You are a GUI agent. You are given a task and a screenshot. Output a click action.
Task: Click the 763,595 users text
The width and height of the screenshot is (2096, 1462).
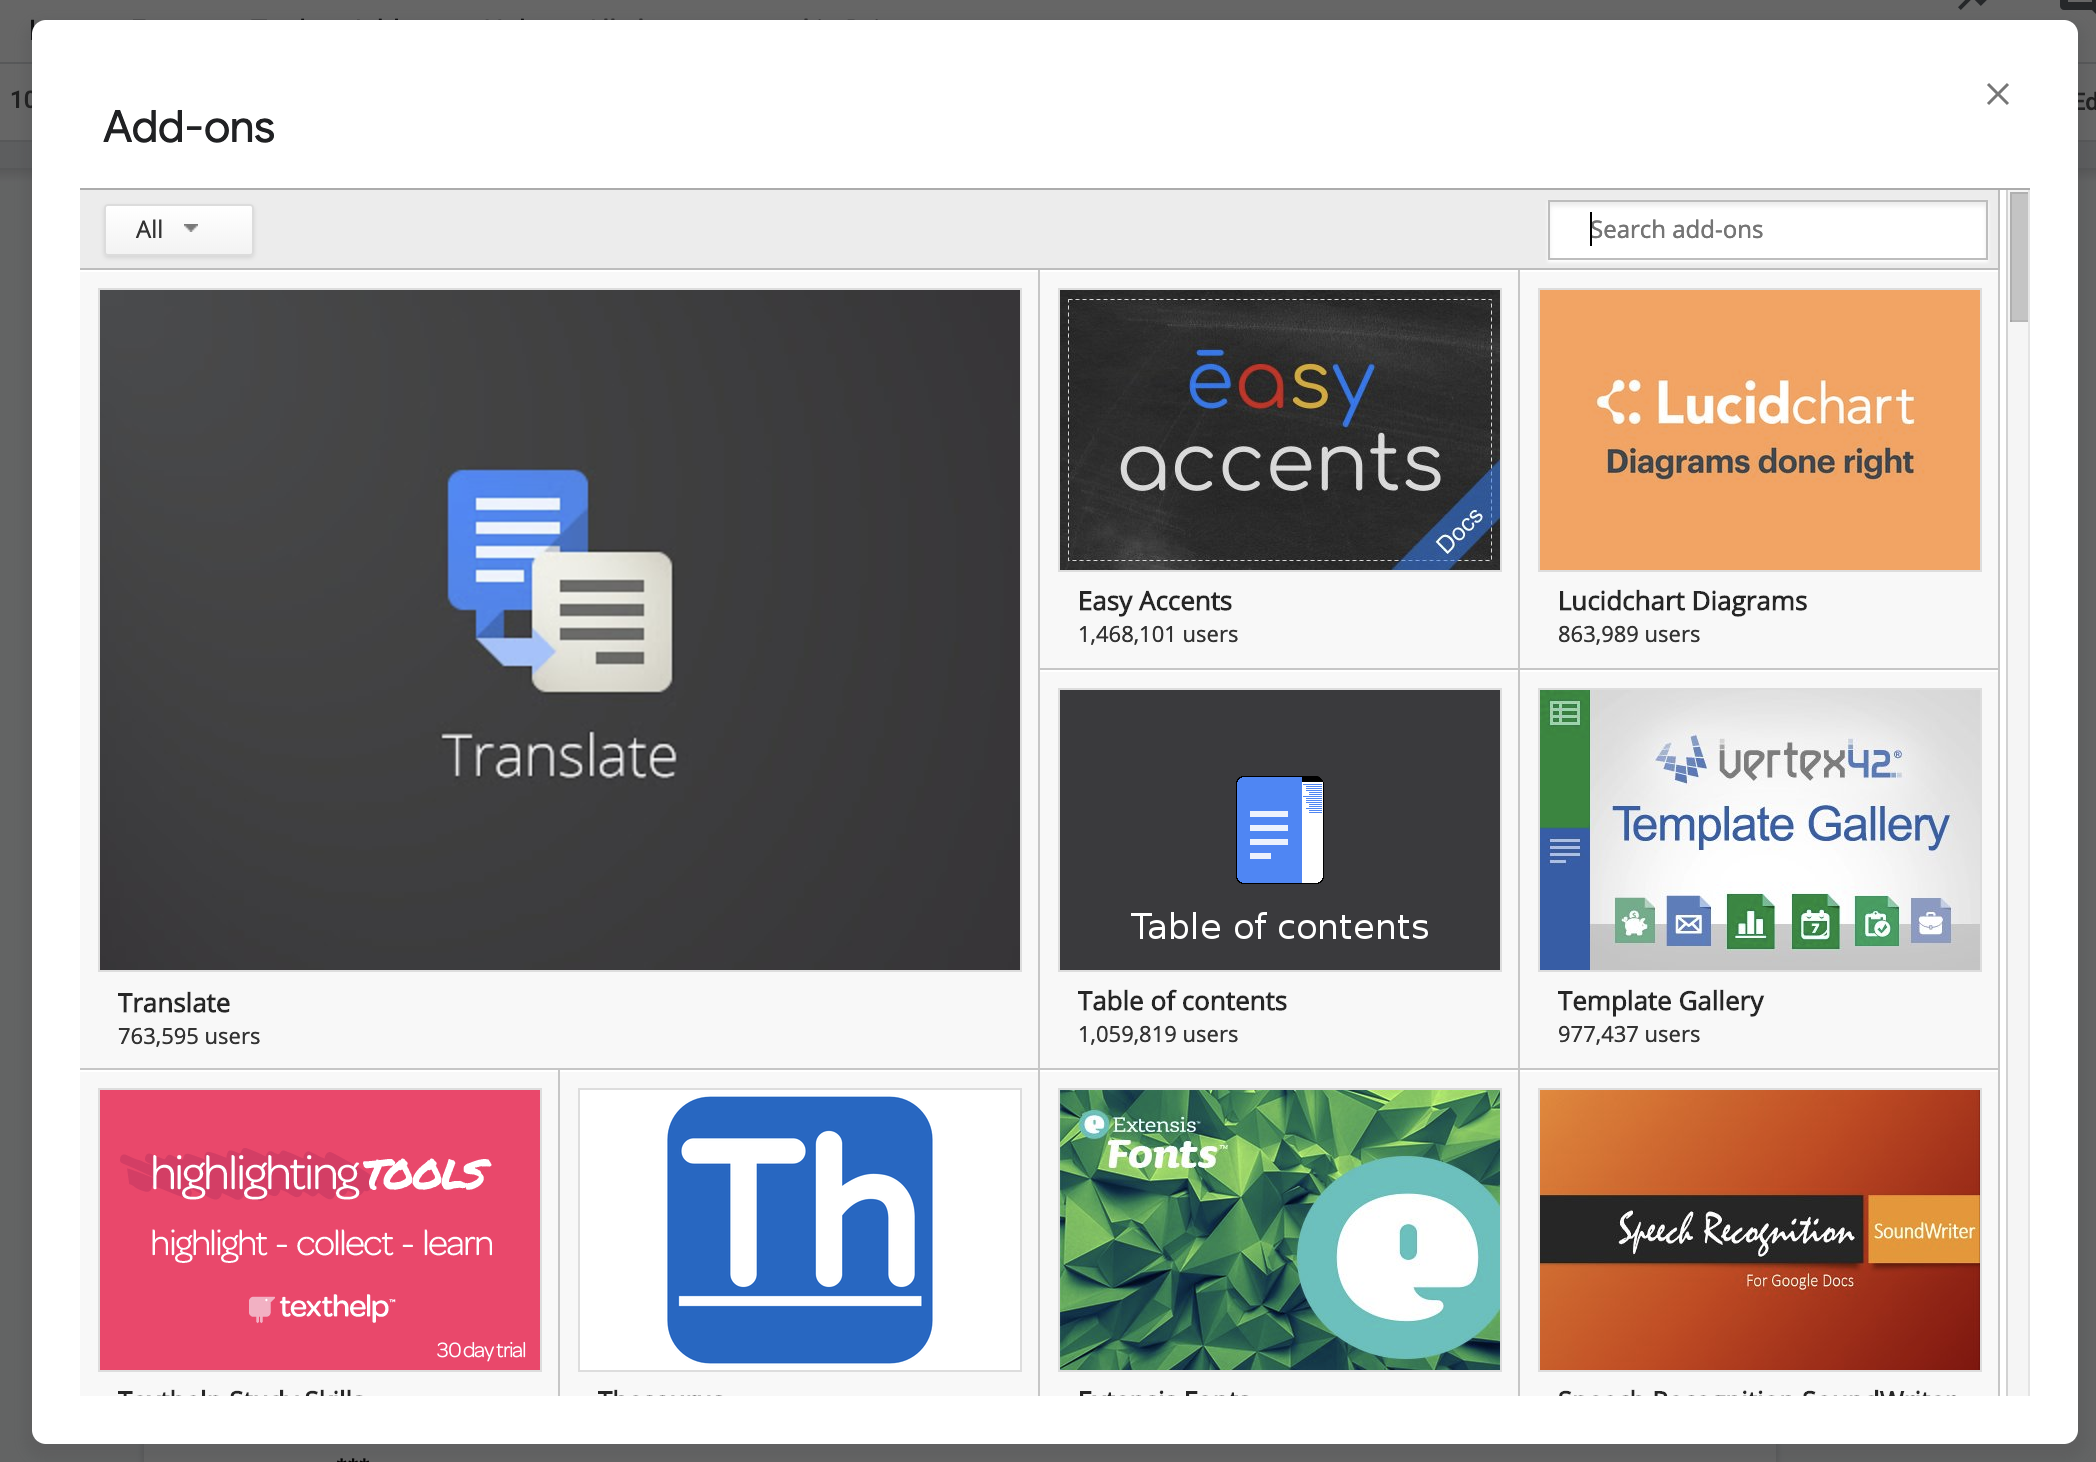[x=189, y=1036]
